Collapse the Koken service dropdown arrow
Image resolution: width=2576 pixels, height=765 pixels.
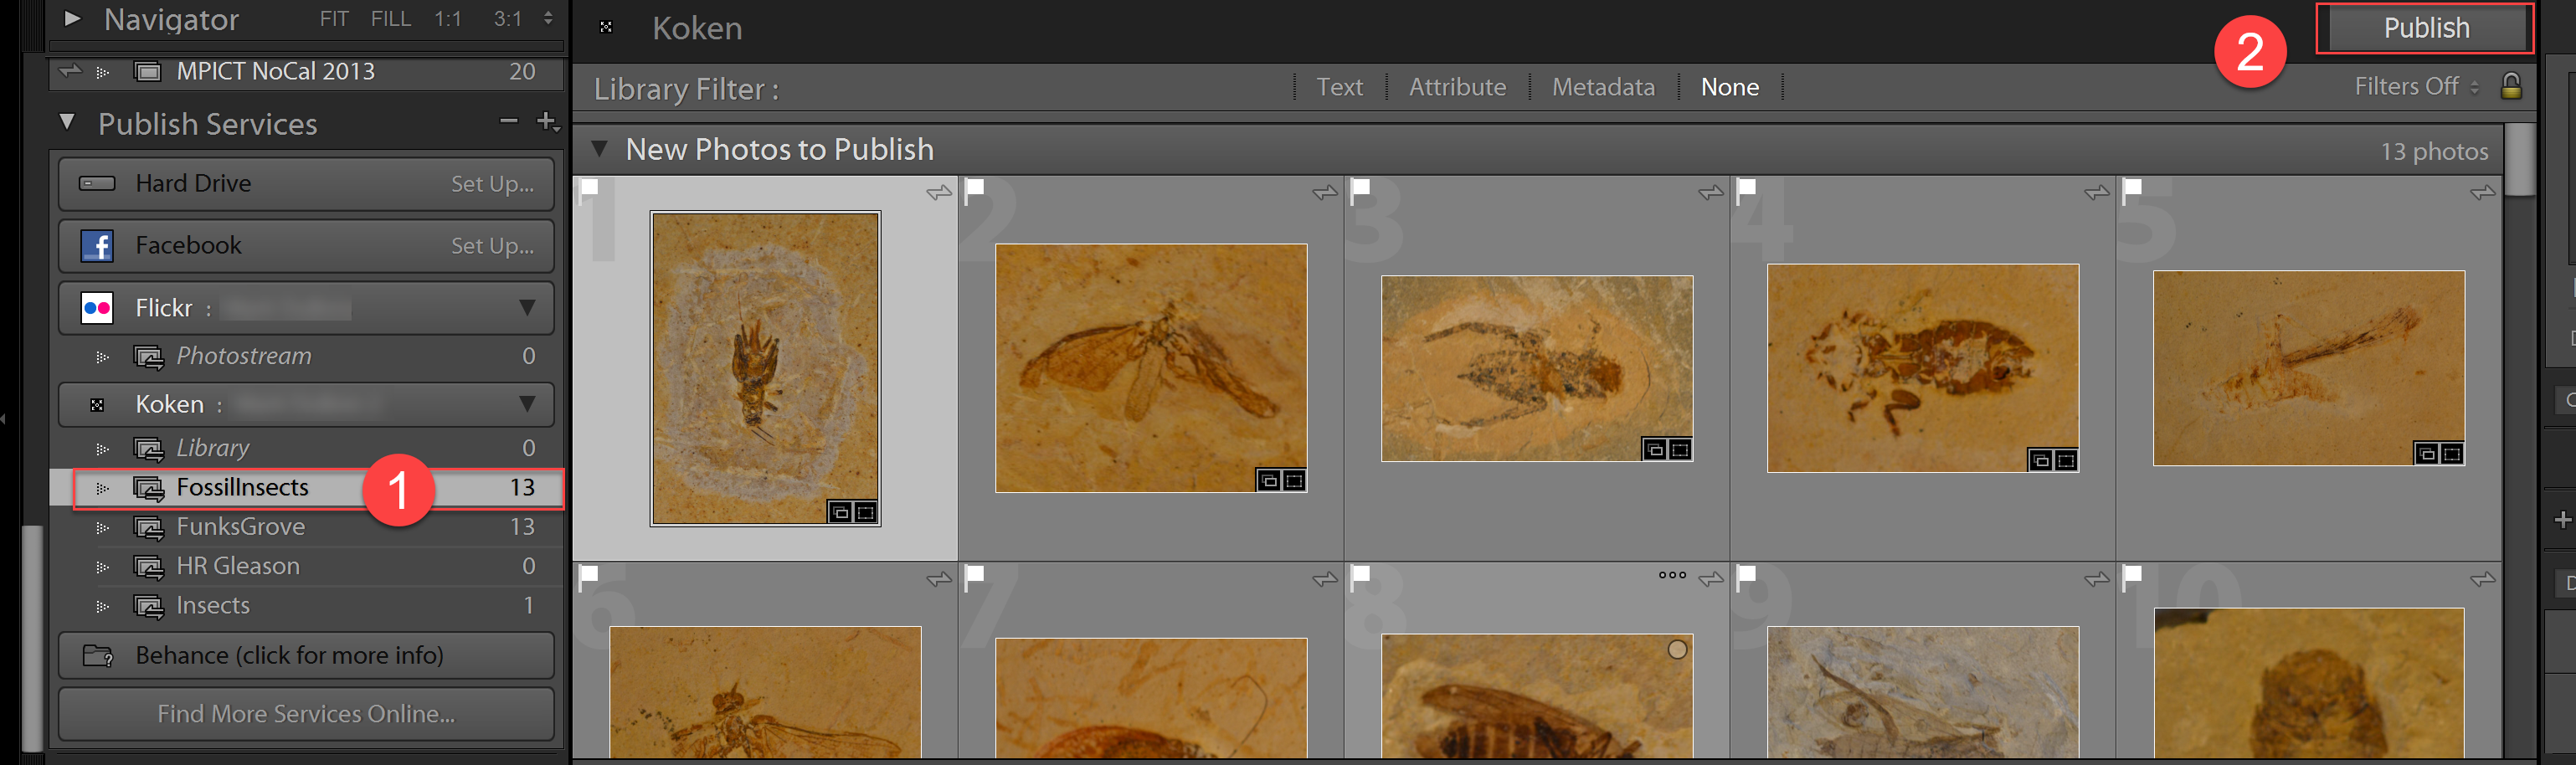pyautogui.click(x=527, y=404)
